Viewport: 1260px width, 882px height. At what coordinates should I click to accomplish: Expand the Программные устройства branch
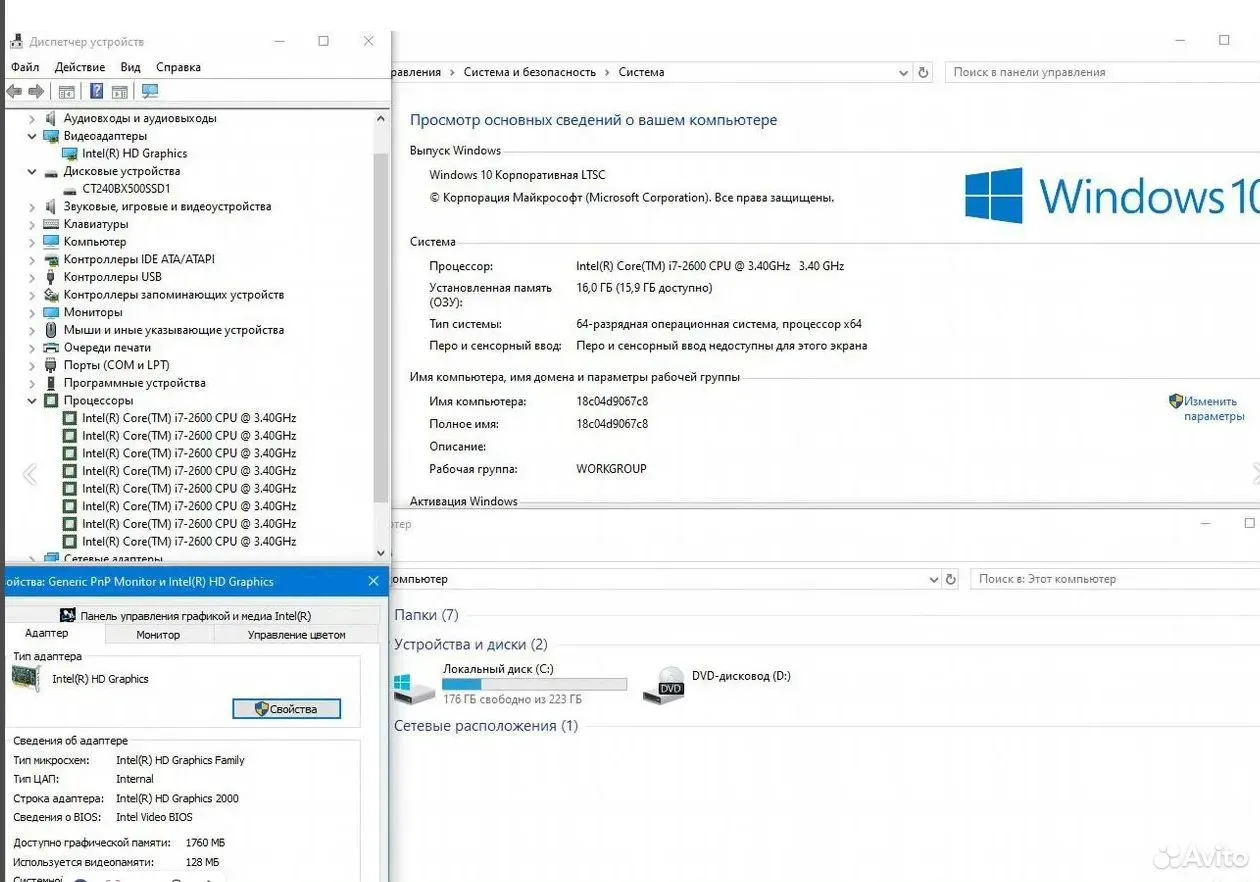point(32,383)
